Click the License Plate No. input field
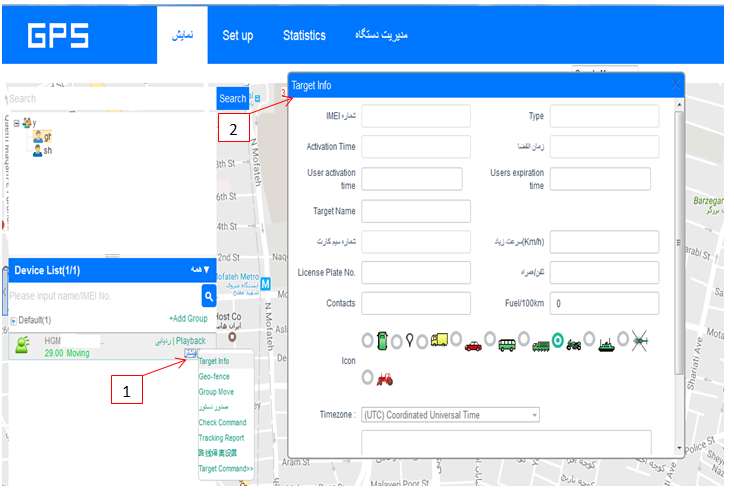 416,272
